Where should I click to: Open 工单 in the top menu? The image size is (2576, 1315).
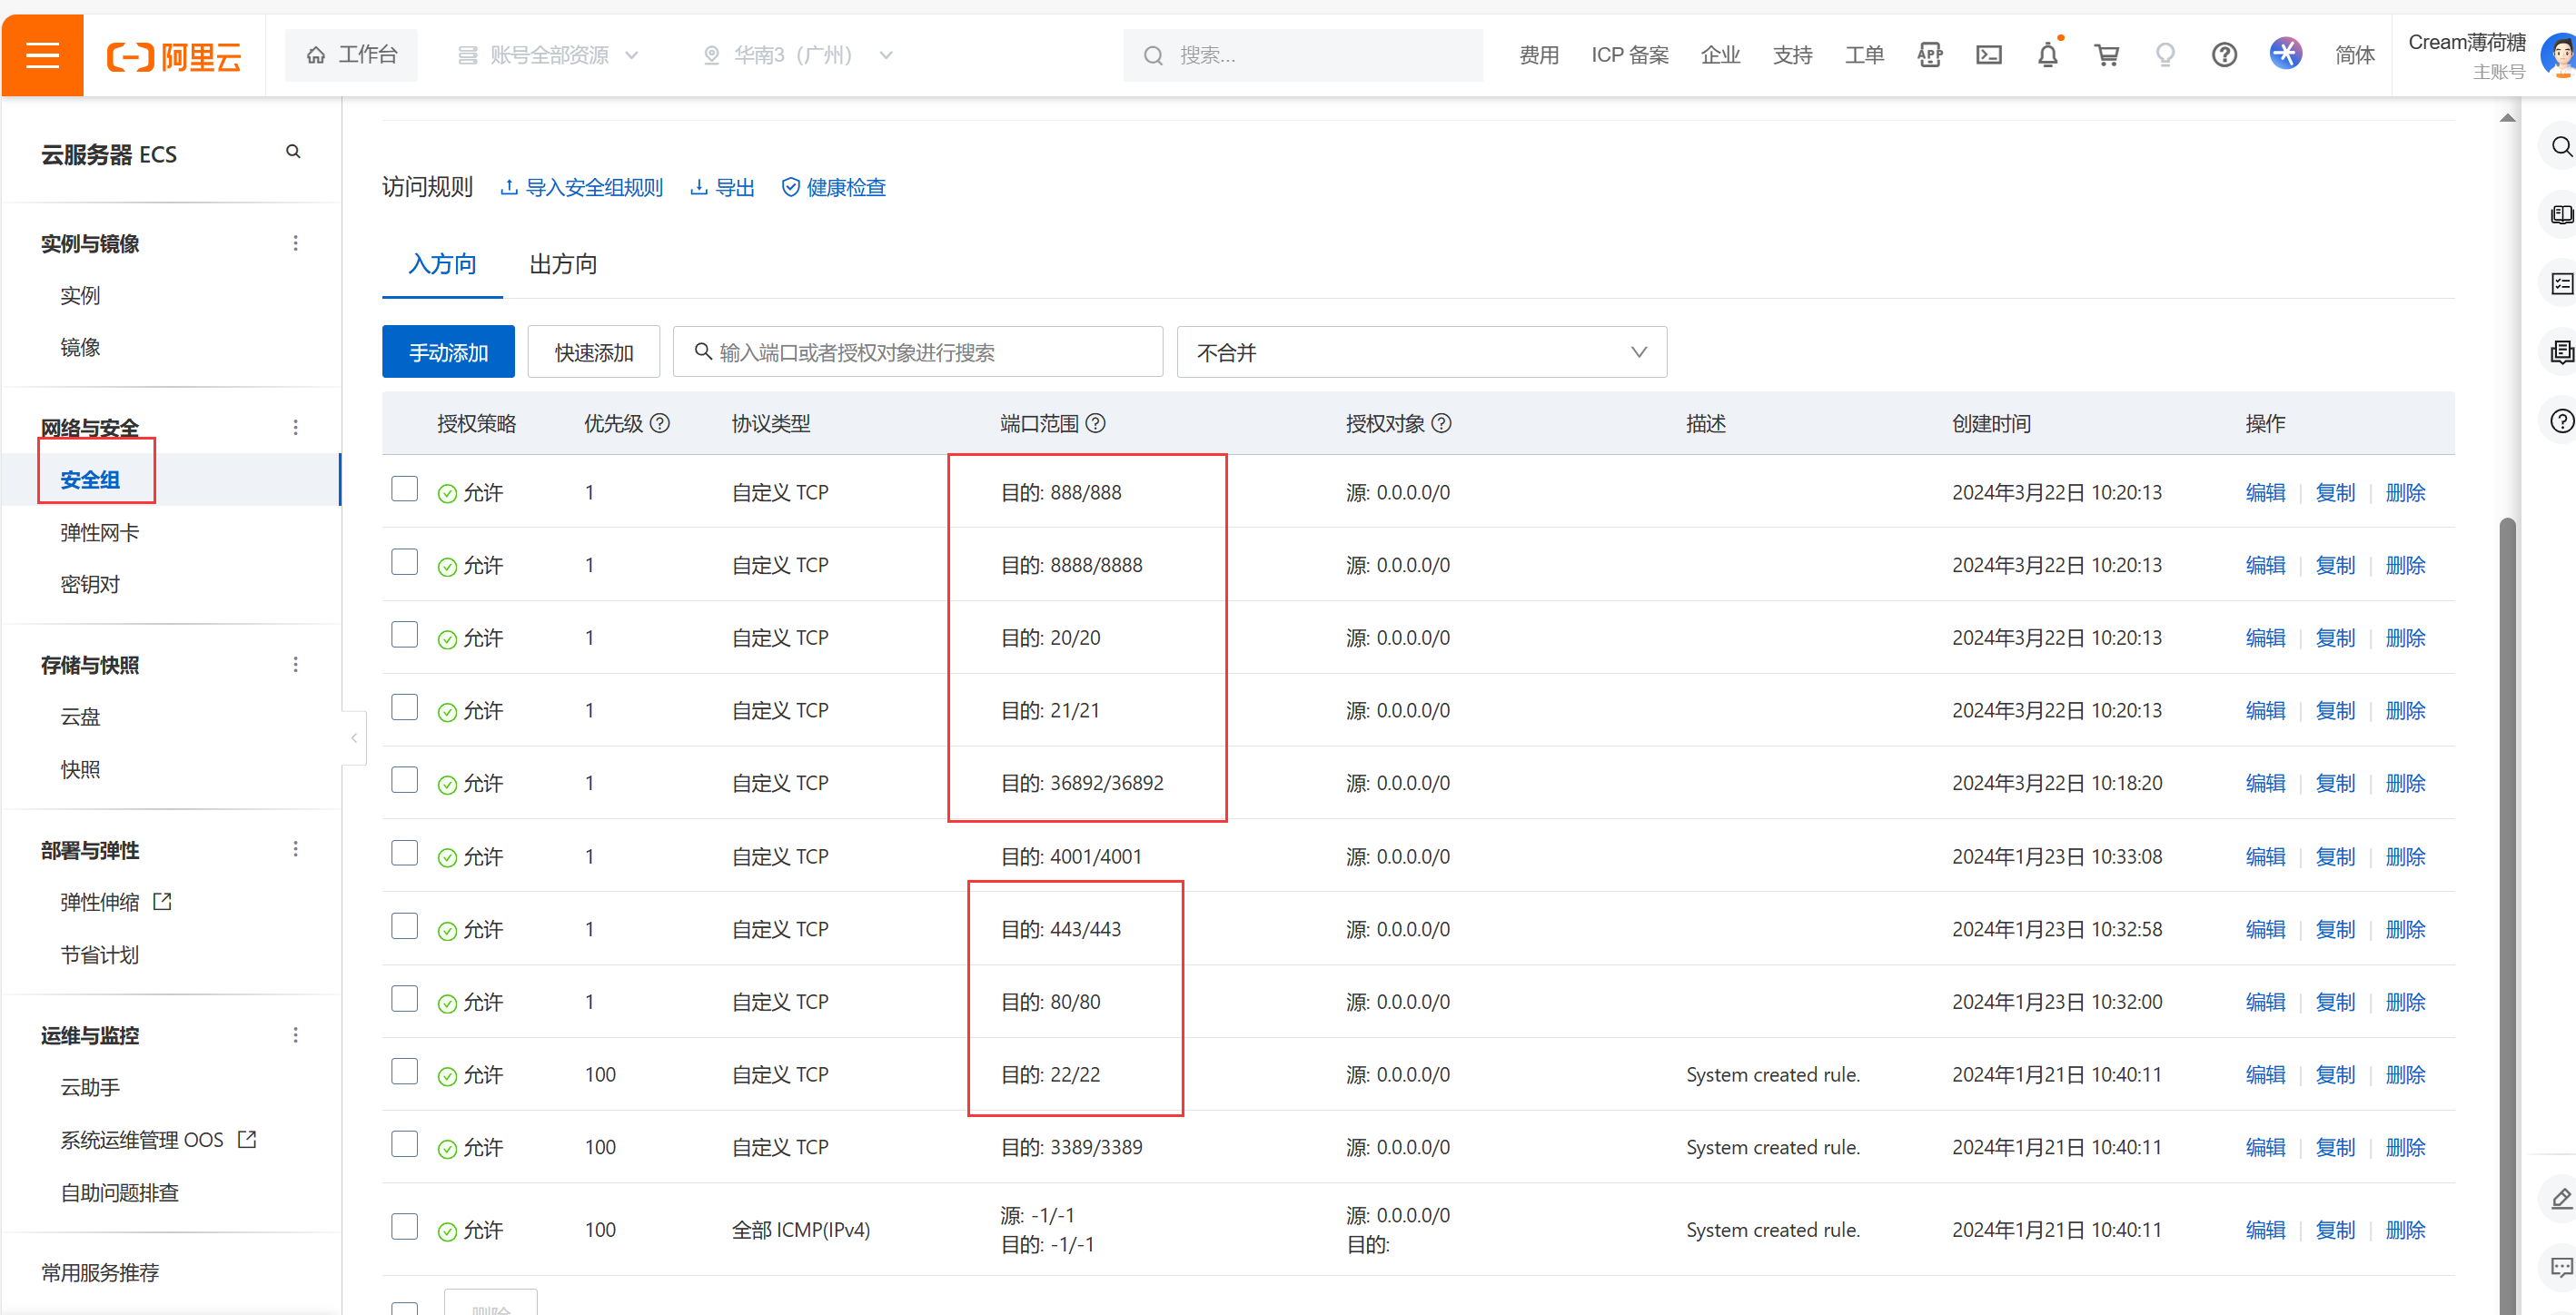(x=1863, y=55)
